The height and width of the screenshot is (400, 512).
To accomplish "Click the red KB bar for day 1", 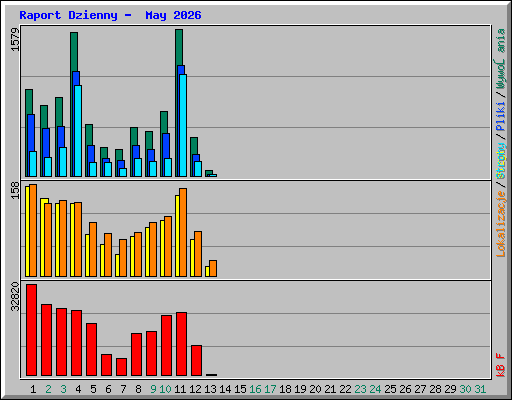I will tap(31, 330).
